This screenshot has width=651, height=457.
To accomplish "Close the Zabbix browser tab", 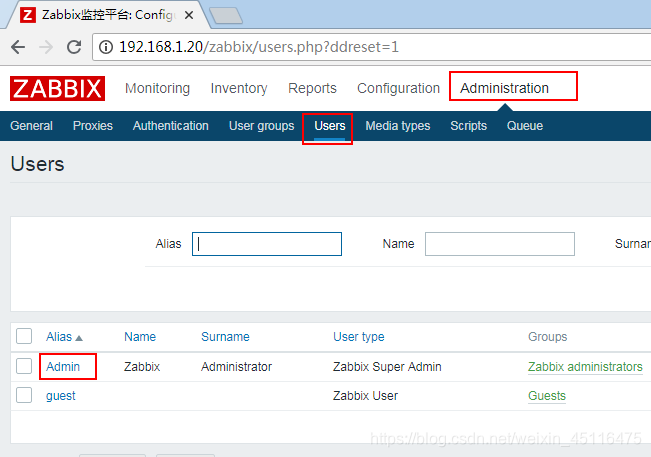I will (x=189, y=15).
